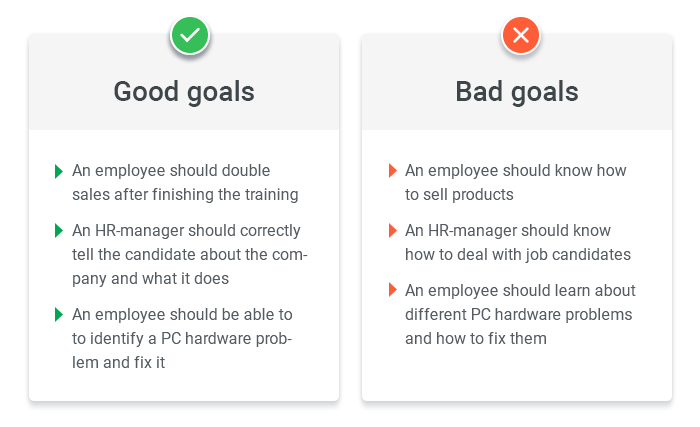Click text 'lem and fix it'
The image size is (700, 427).
pos(118,362)
